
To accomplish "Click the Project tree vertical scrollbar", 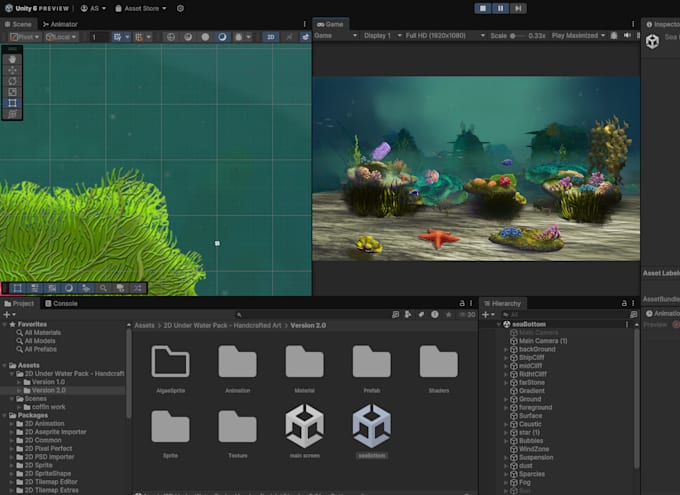I will tap(129, 373).
